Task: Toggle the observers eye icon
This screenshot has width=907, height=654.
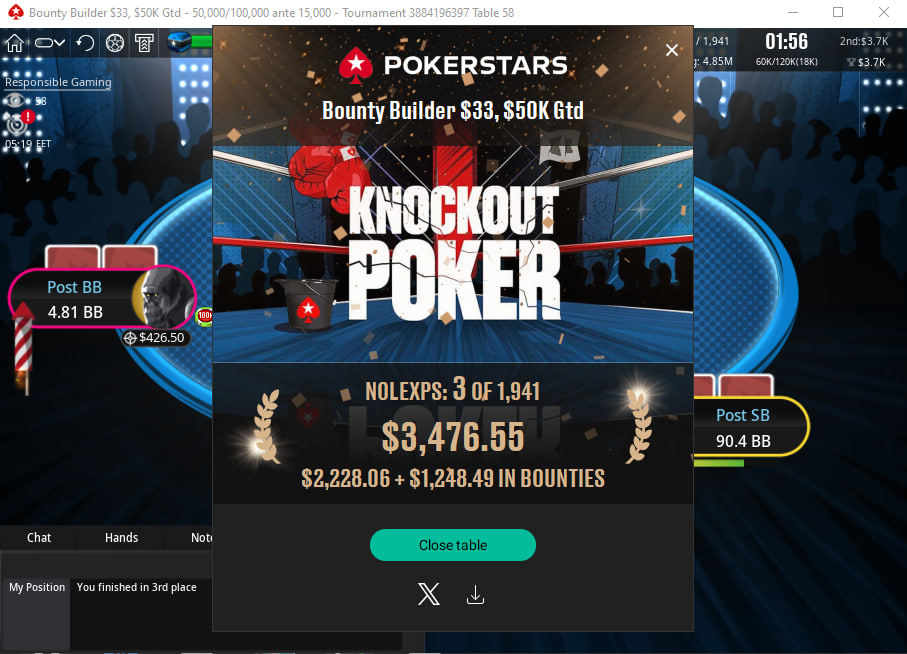Action: click(x=14, y=101)
